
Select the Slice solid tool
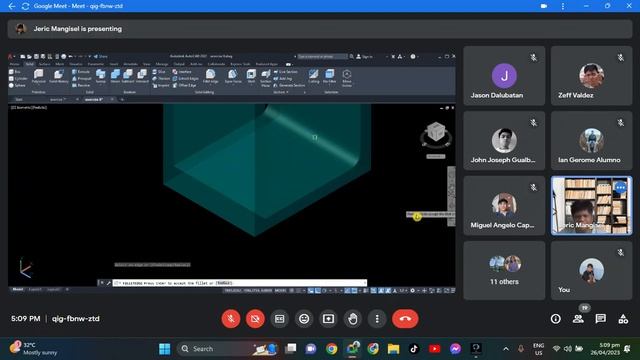(x=159, y=72)
